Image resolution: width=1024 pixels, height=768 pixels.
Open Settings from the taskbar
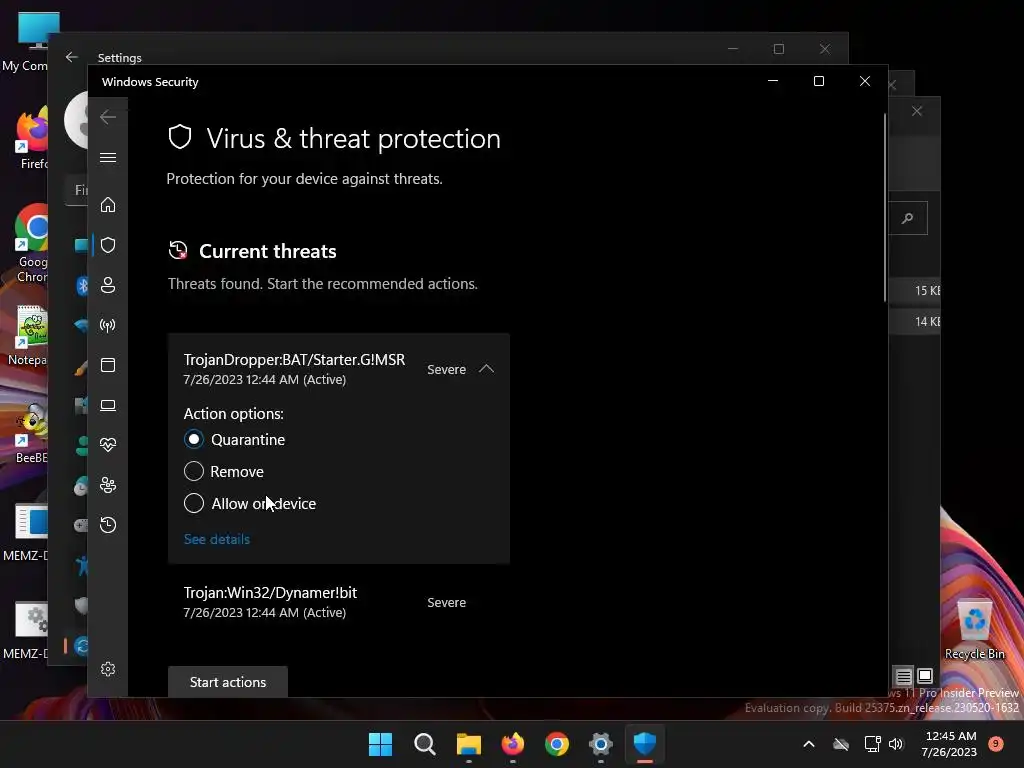tap(601, 744)
